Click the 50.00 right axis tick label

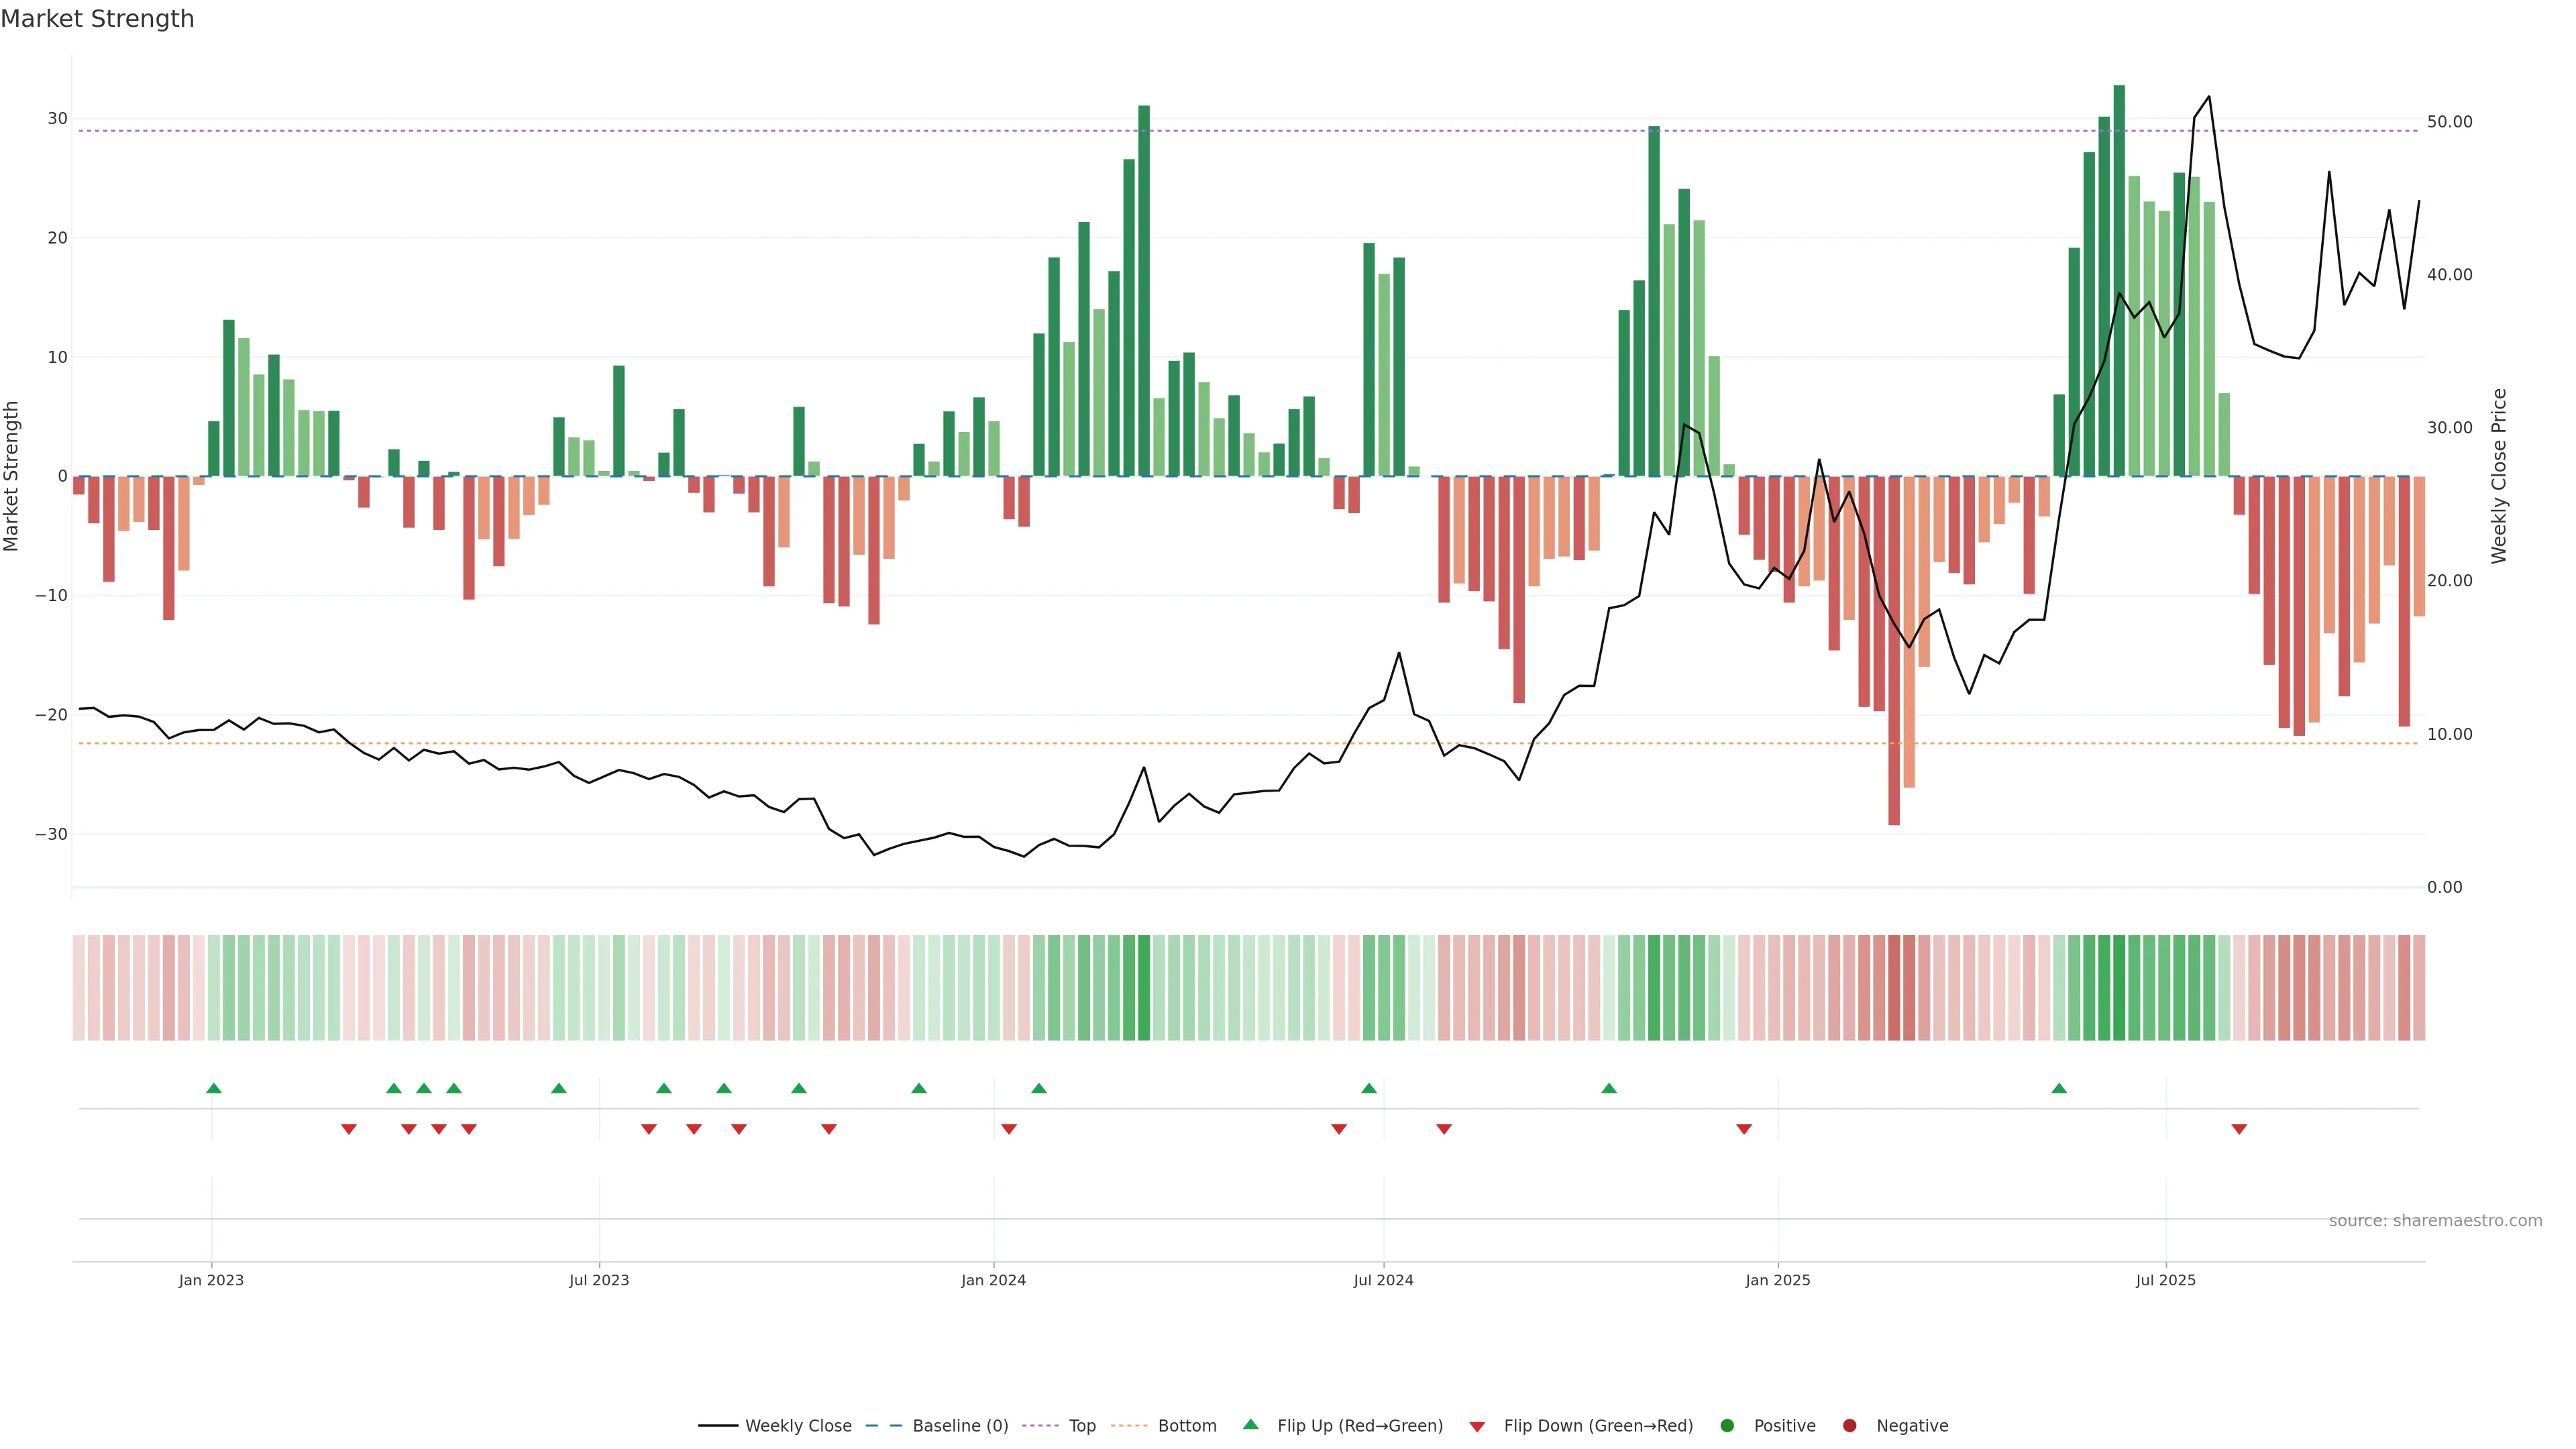(x=2449, y=122)
